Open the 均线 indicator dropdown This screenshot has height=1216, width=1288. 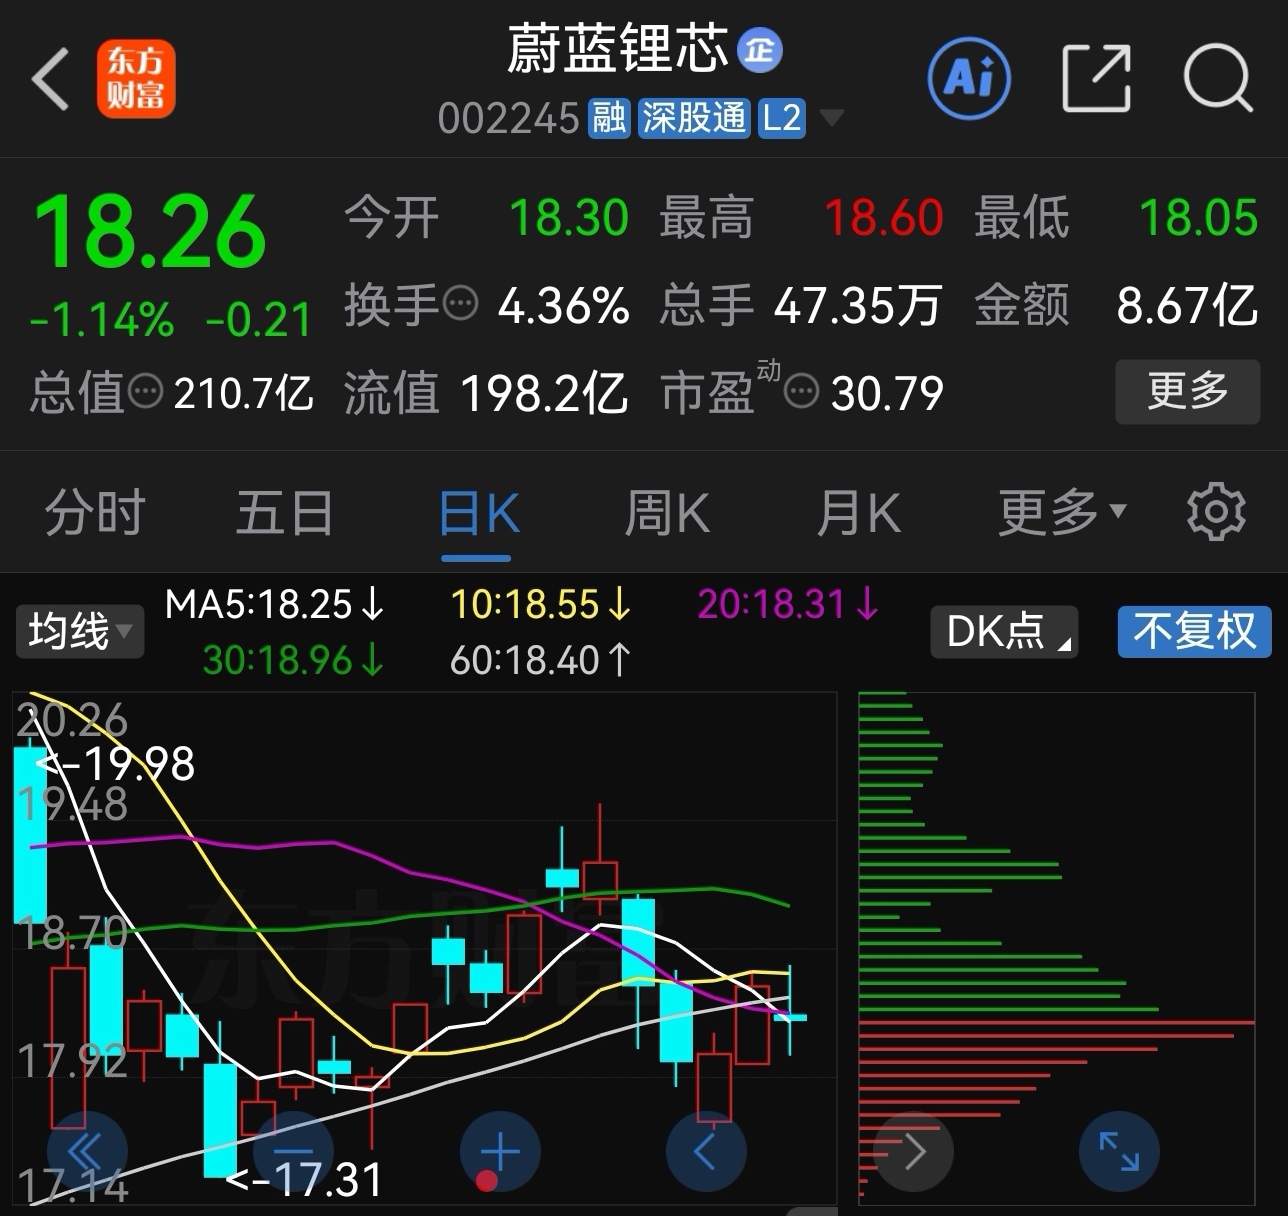pos(79,632)
